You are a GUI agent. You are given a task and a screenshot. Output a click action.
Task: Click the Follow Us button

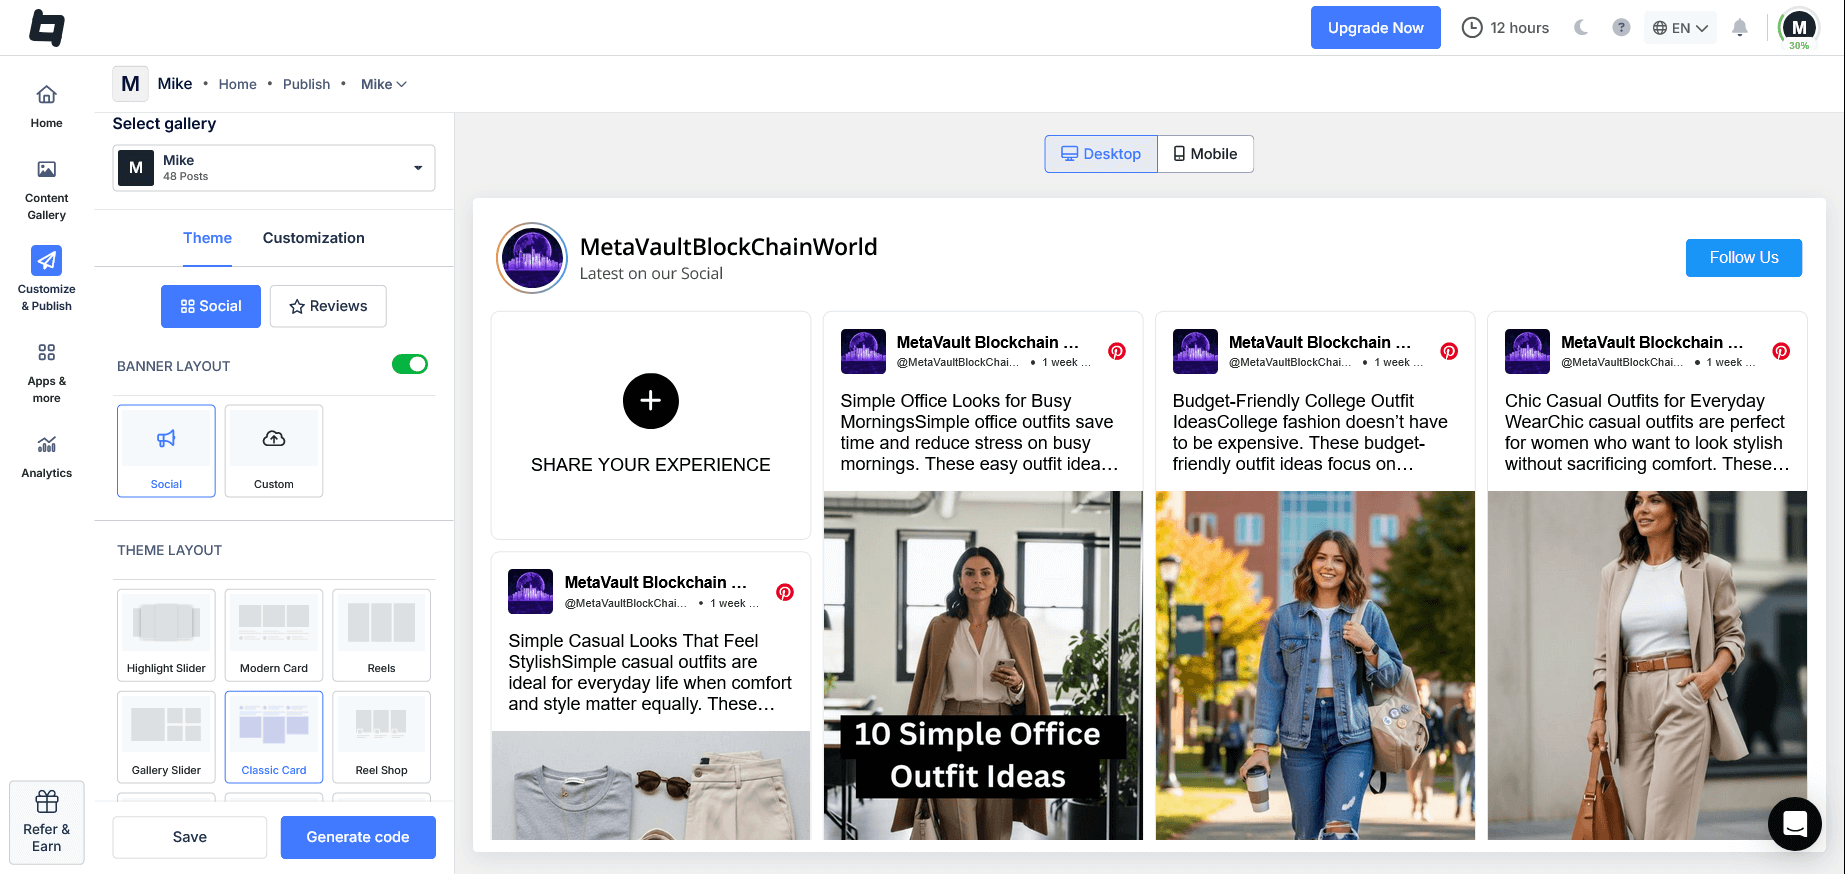point(1743,258)
